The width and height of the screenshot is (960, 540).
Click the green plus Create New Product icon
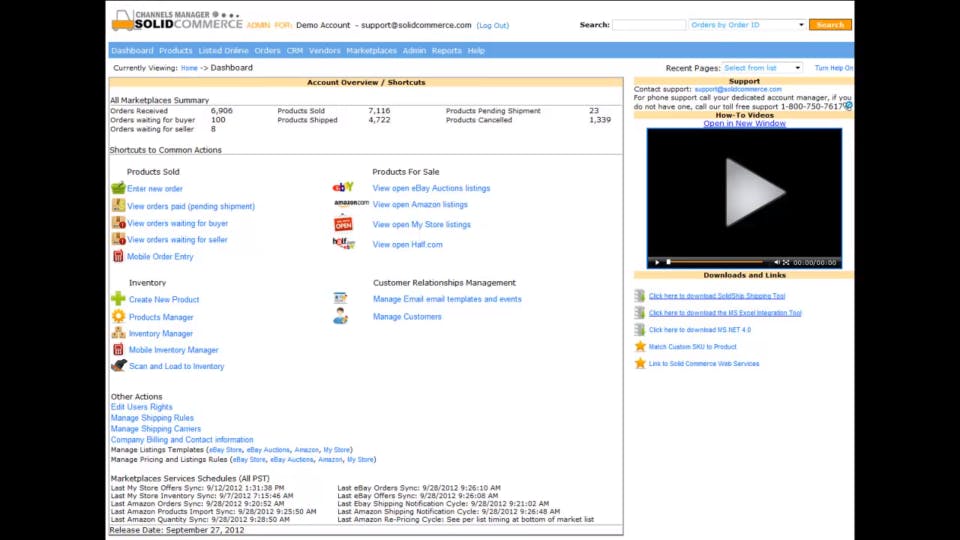[x=118, y=299]
